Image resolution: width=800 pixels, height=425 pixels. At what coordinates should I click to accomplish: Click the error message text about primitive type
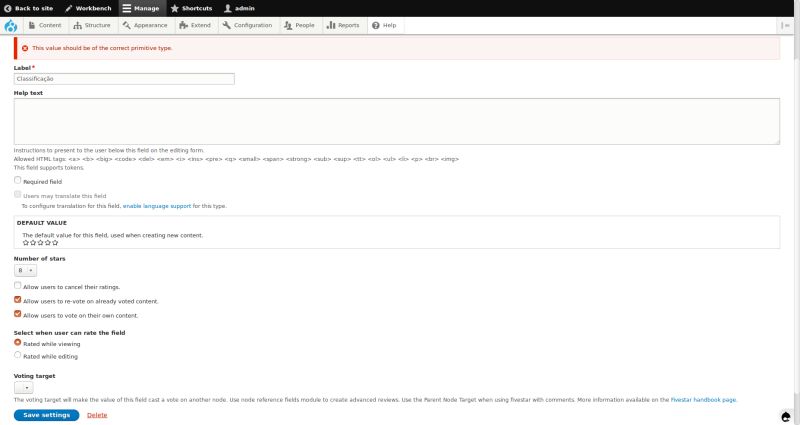102,48
